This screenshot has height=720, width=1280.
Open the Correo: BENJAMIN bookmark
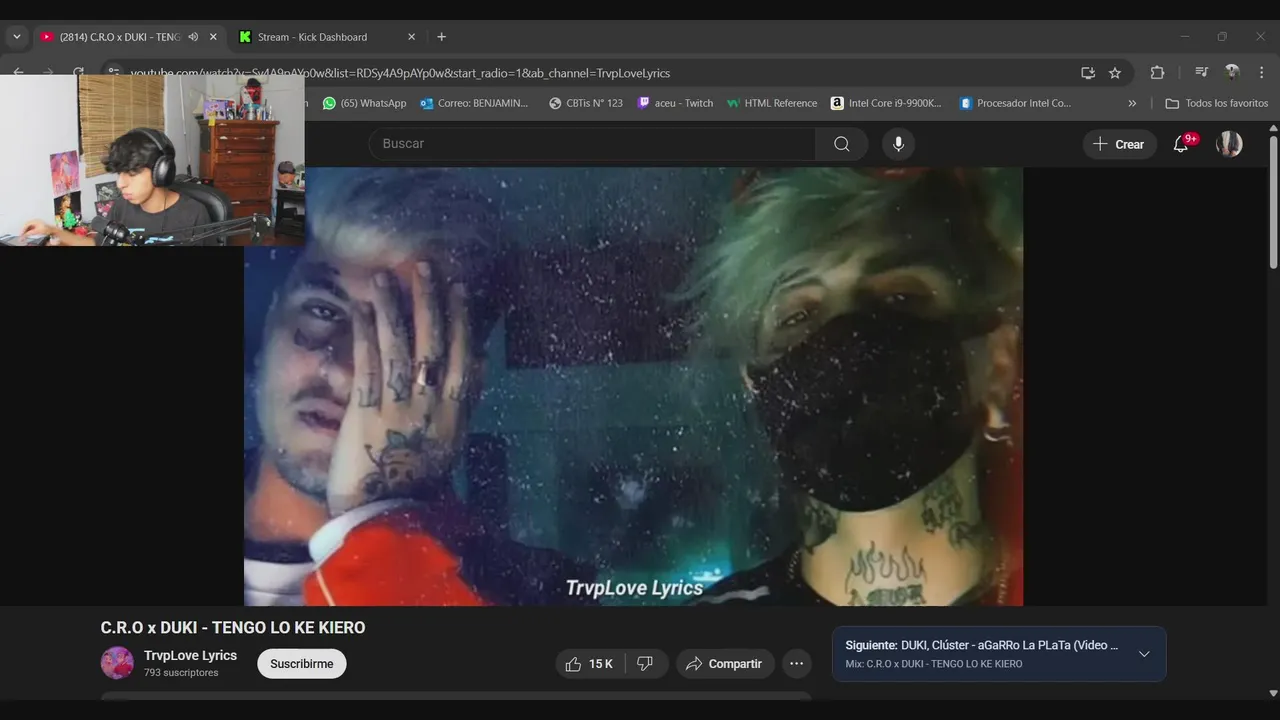pyautogui.click(x=475, y=103)
